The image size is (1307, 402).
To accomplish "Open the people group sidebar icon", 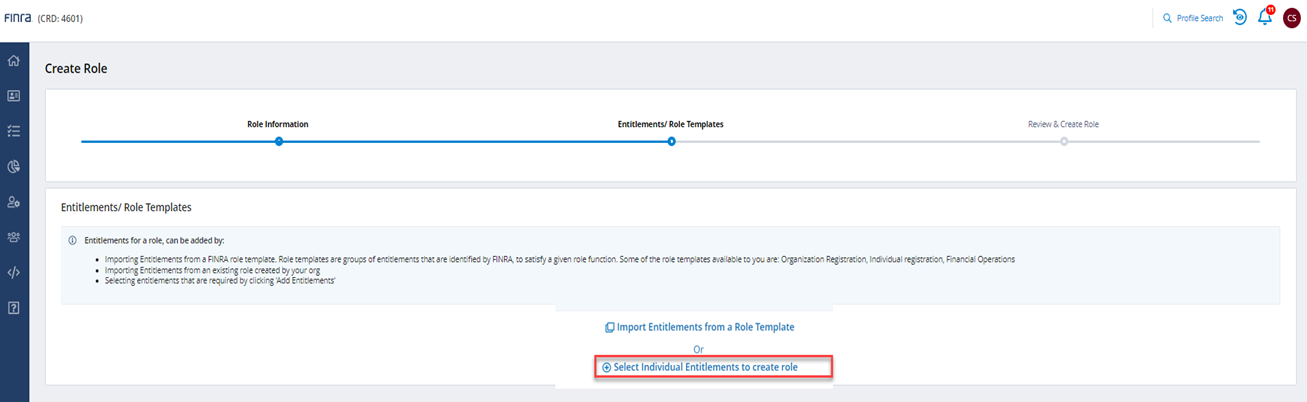I will point(14,237).
